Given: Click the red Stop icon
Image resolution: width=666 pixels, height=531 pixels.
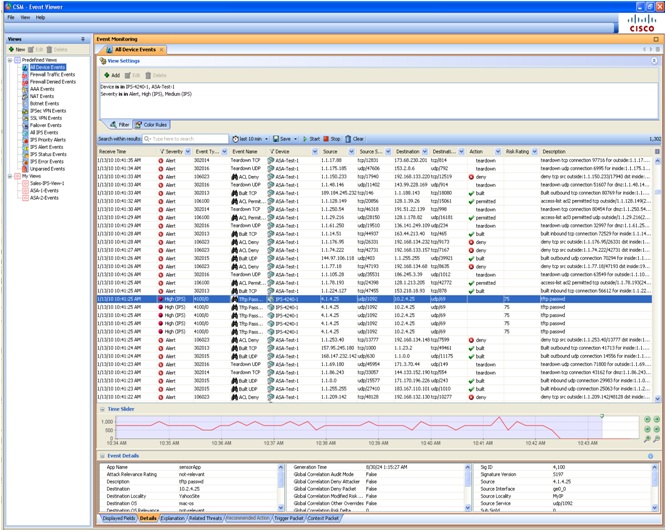Looking at the screenshot, I should coord(326,139).
